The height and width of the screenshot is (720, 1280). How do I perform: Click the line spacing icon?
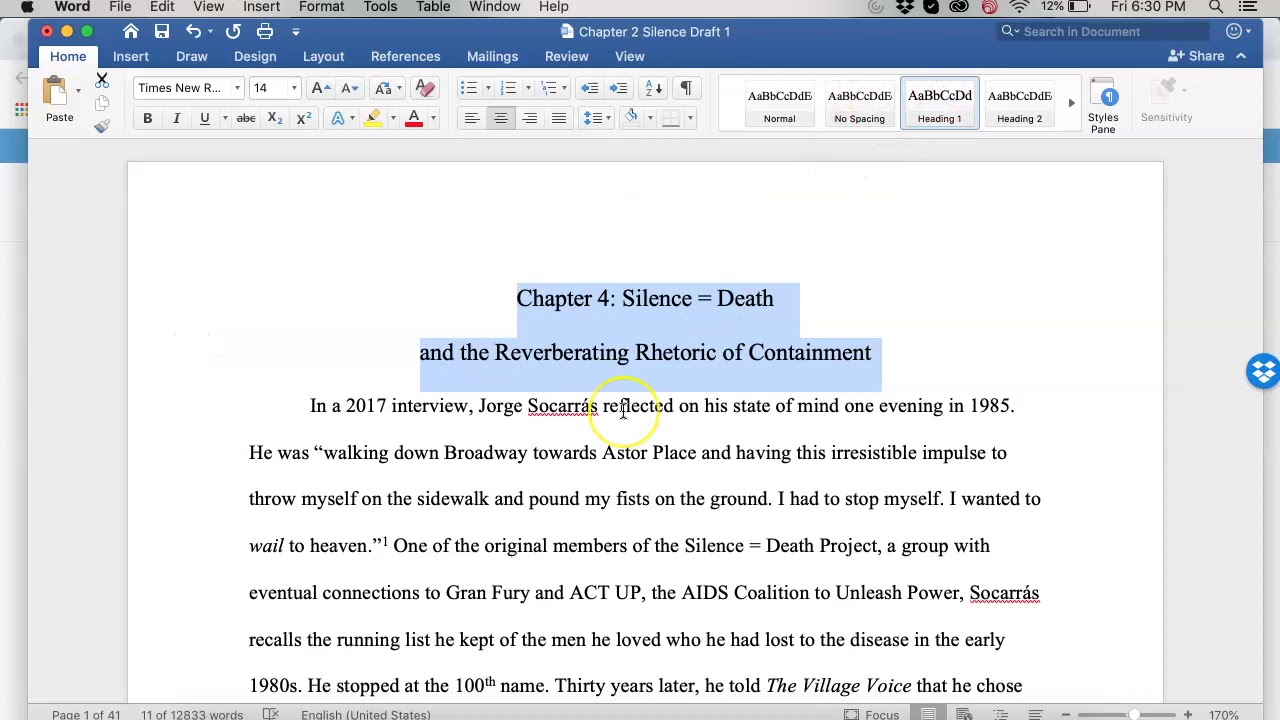[x=594, y=118]
